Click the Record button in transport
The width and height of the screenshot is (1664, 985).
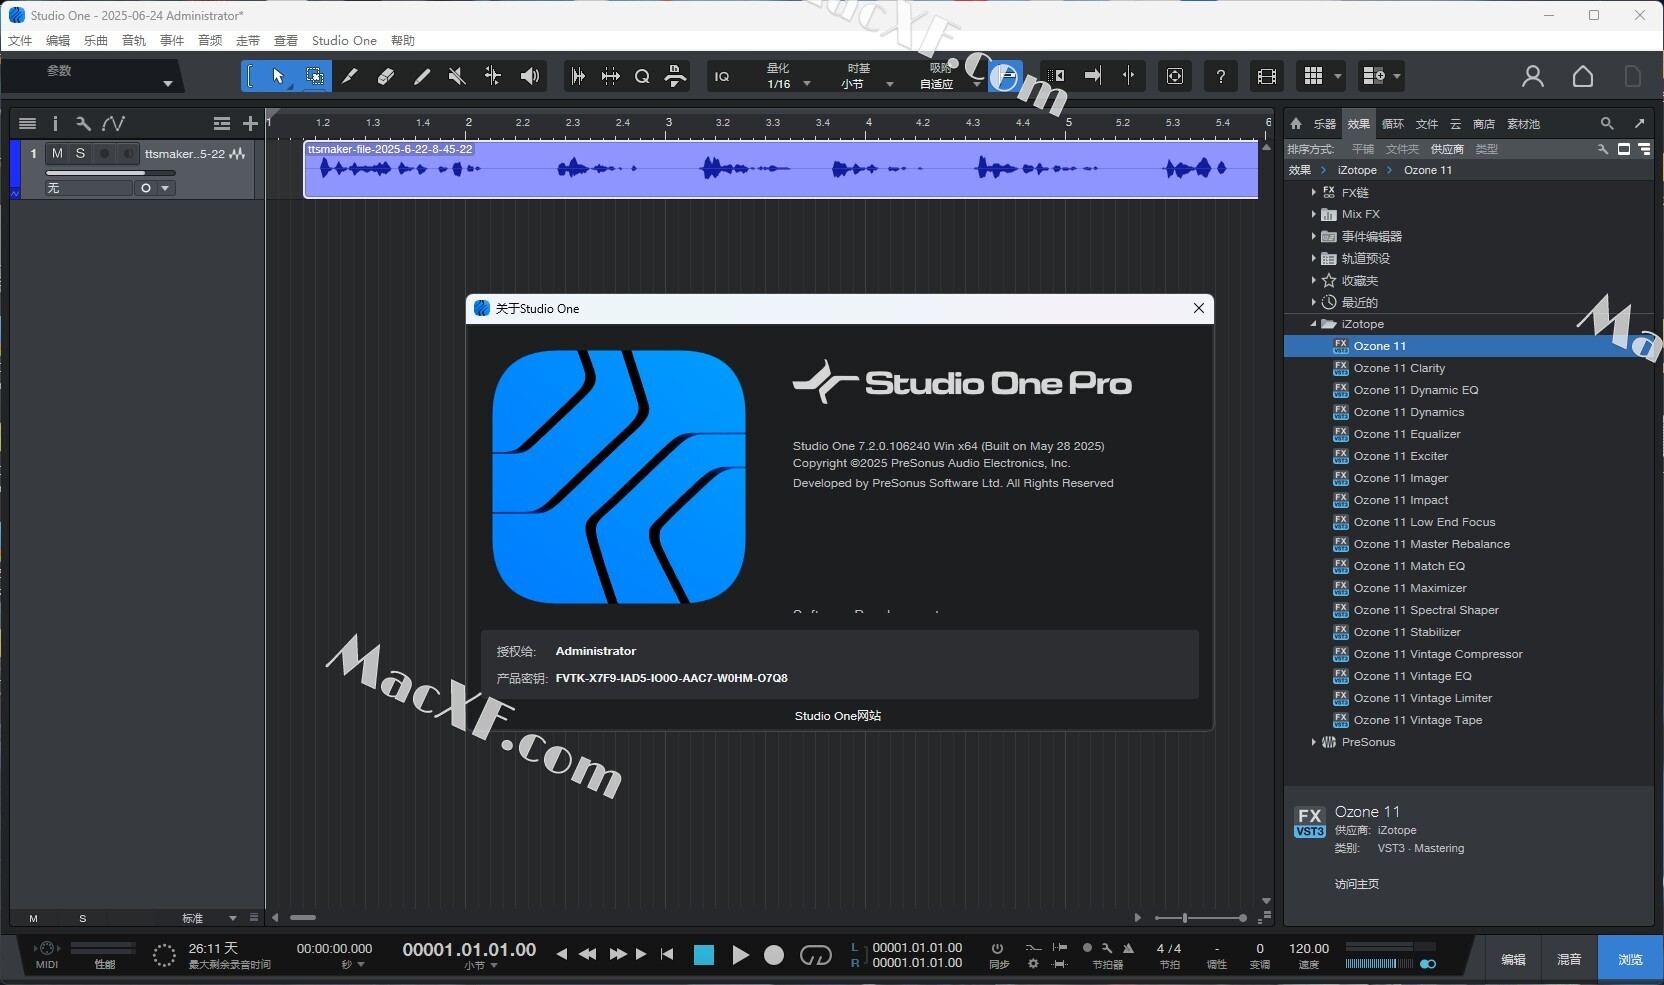tap(774, 955)
